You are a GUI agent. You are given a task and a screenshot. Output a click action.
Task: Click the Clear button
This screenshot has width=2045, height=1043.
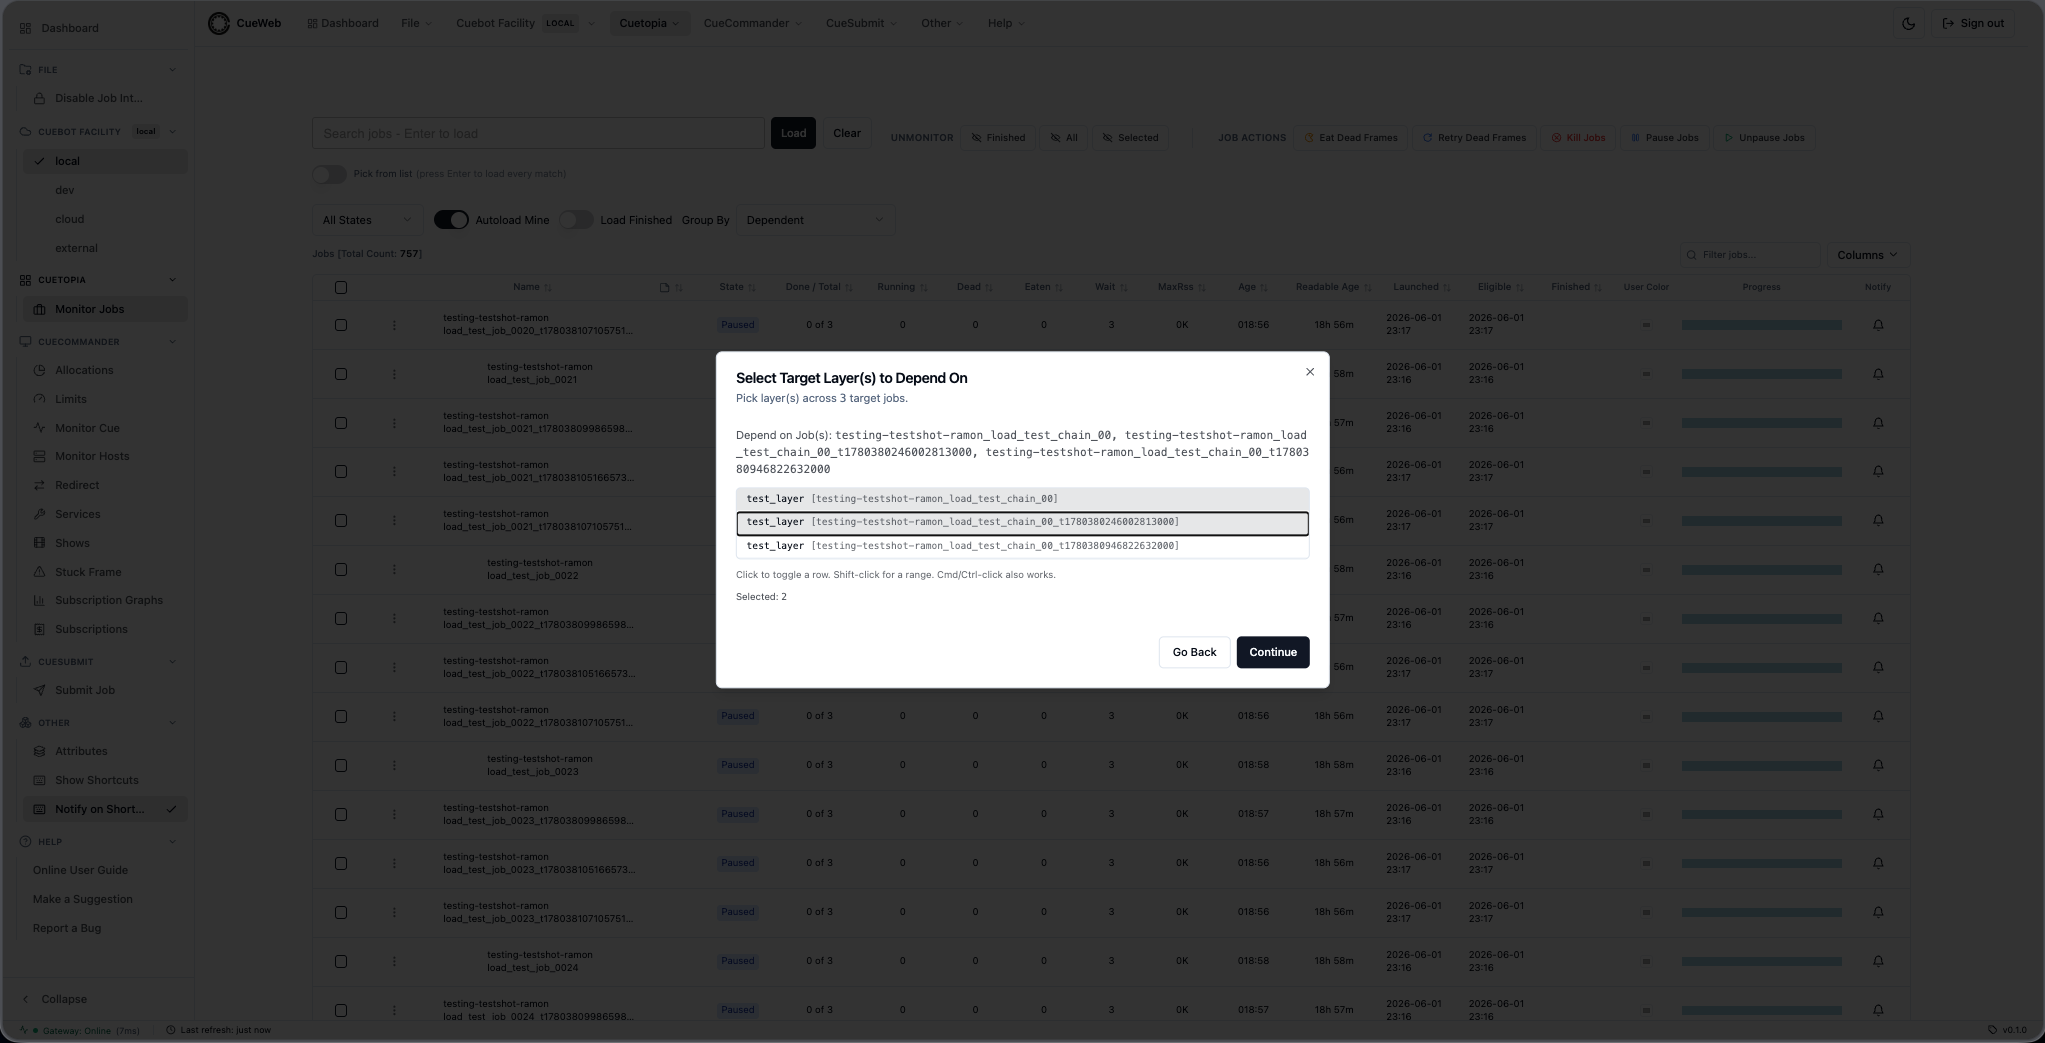tap(847, 133)
